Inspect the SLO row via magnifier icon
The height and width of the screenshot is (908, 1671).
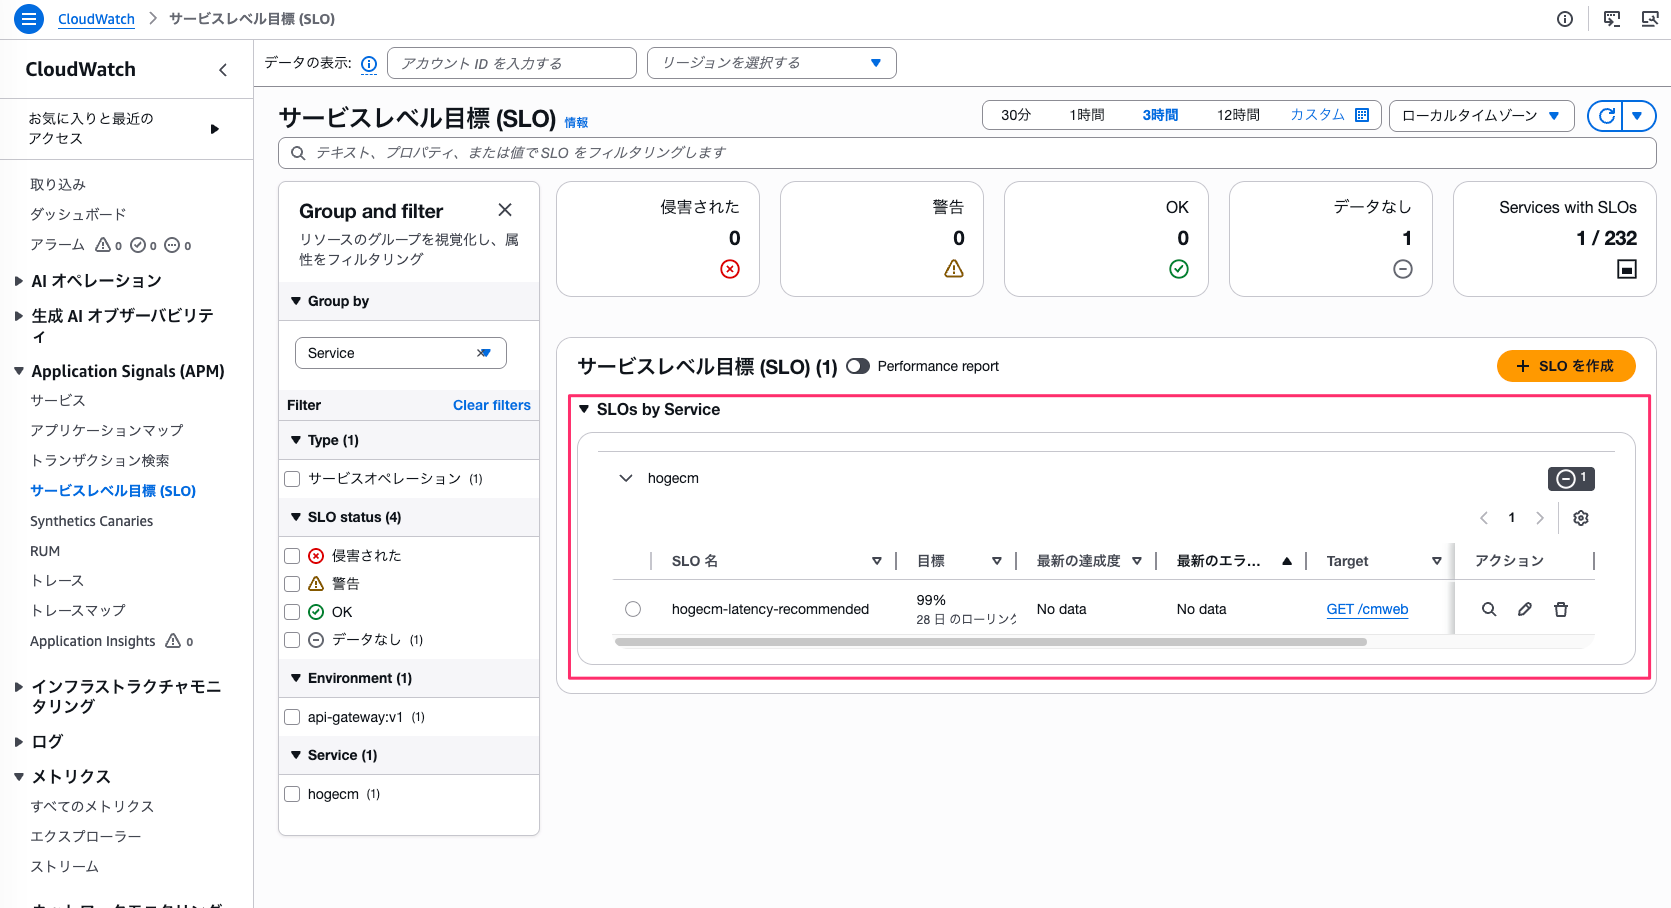[1489, 608]
